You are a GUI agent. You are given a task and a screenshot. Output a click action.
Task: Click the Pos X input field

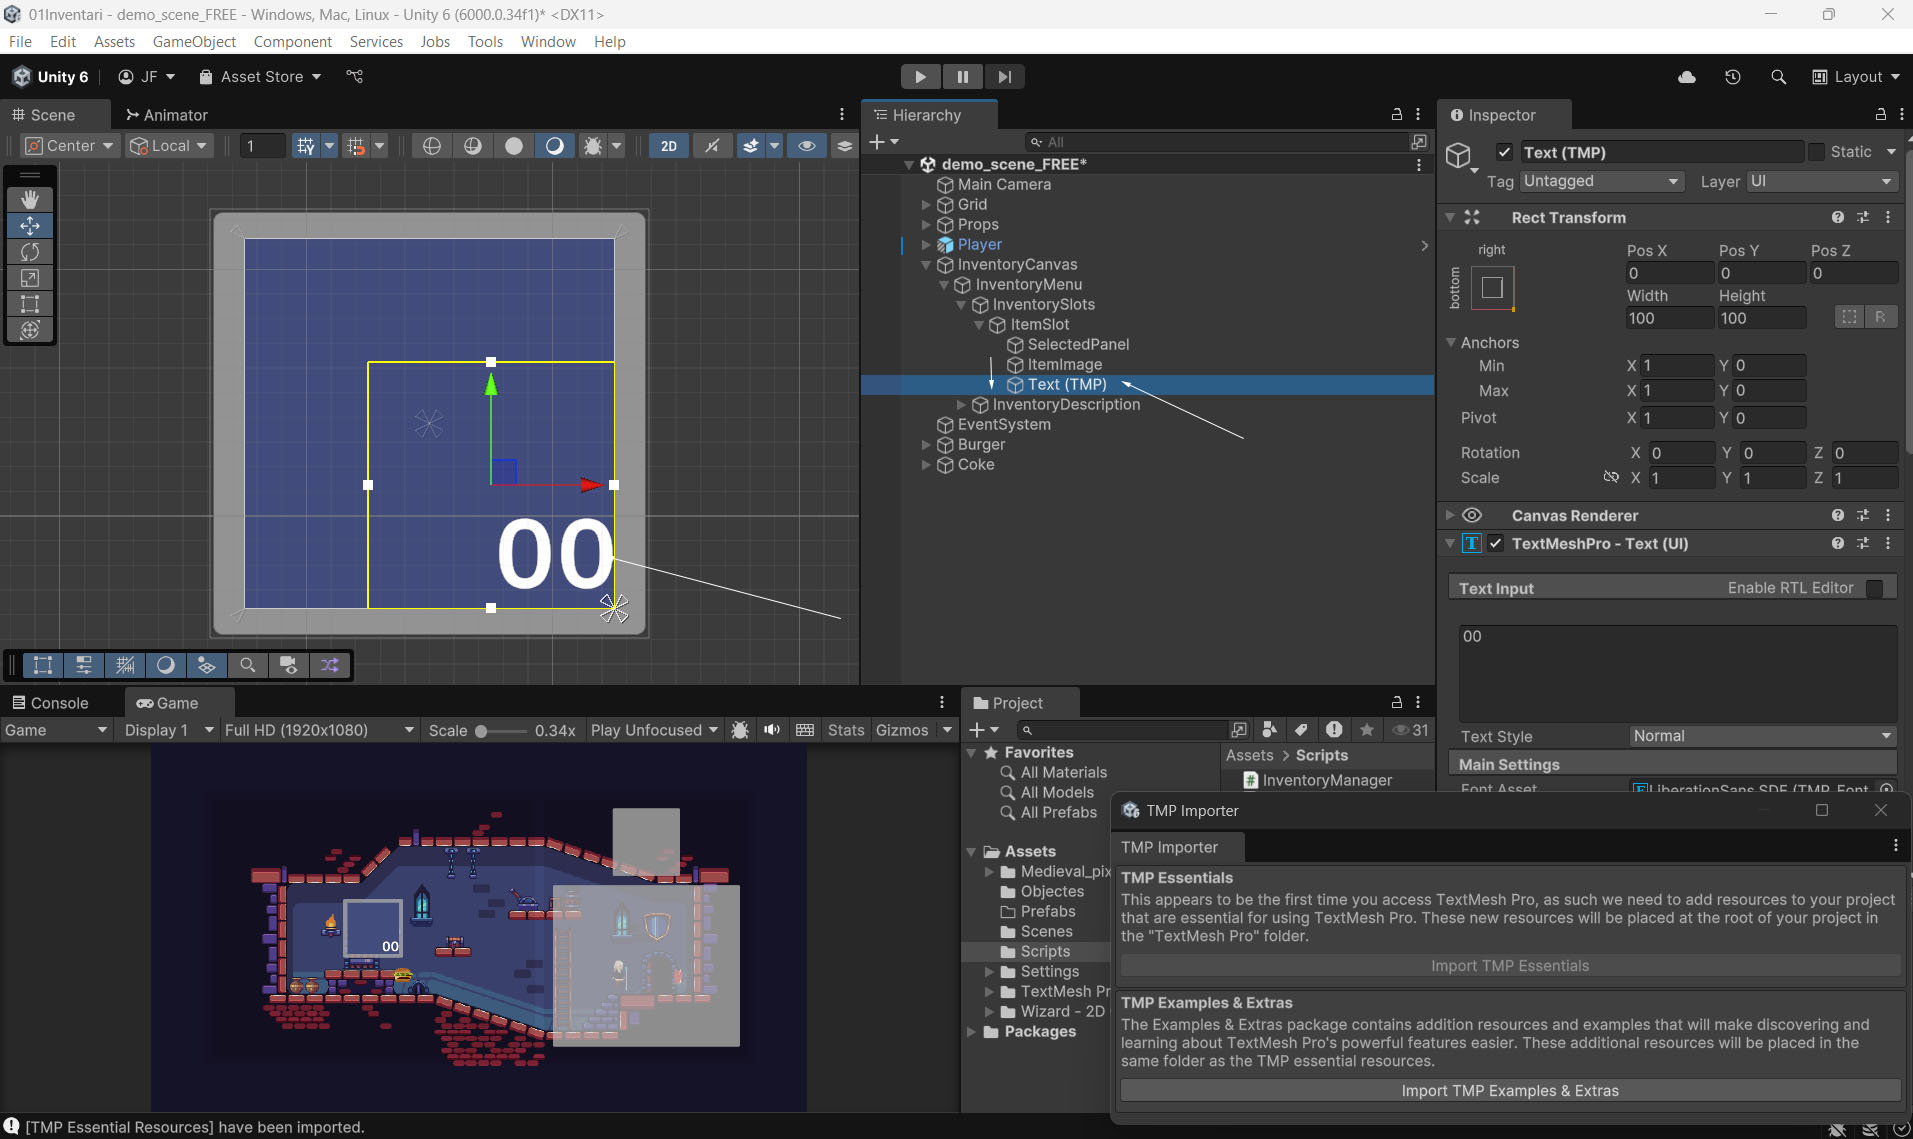(x=1669, y=273)
